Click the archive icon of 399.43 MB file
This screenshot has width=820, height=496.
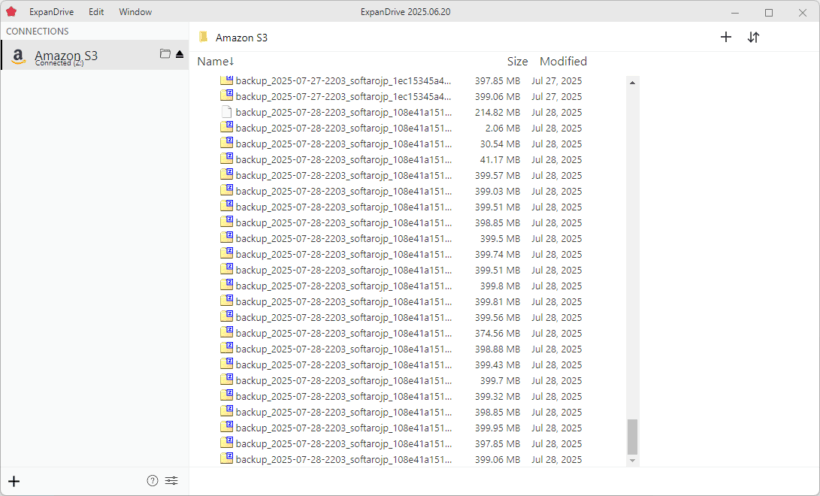point(226,364)
